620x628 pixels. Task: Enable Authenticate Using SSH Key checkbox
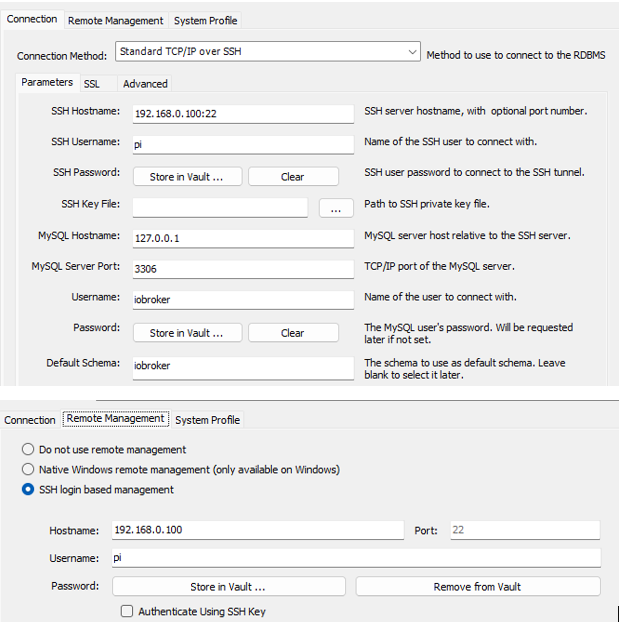127,611
